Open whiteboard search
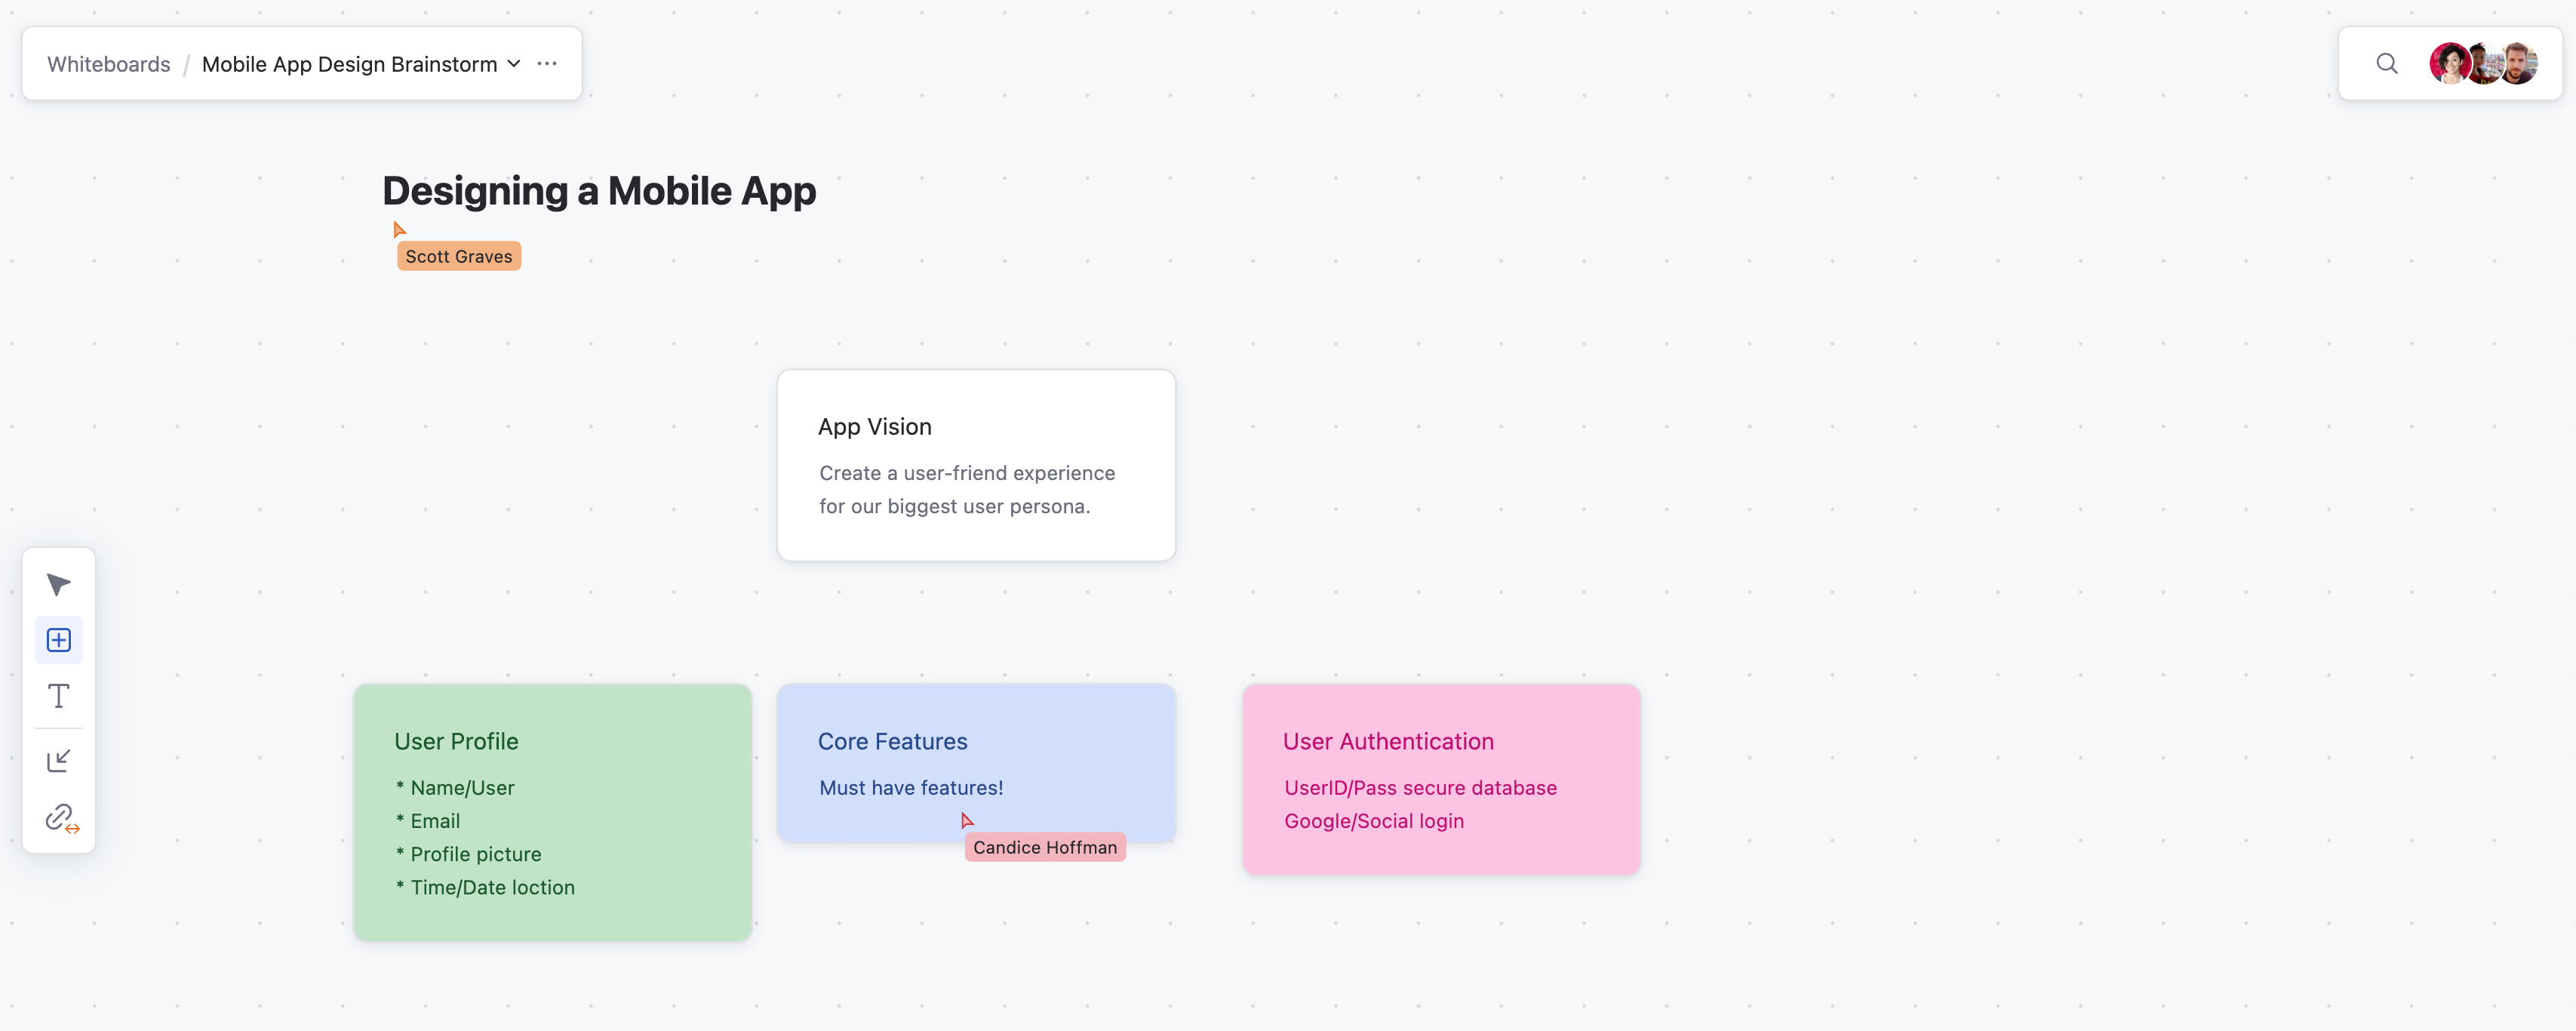 2386,64
